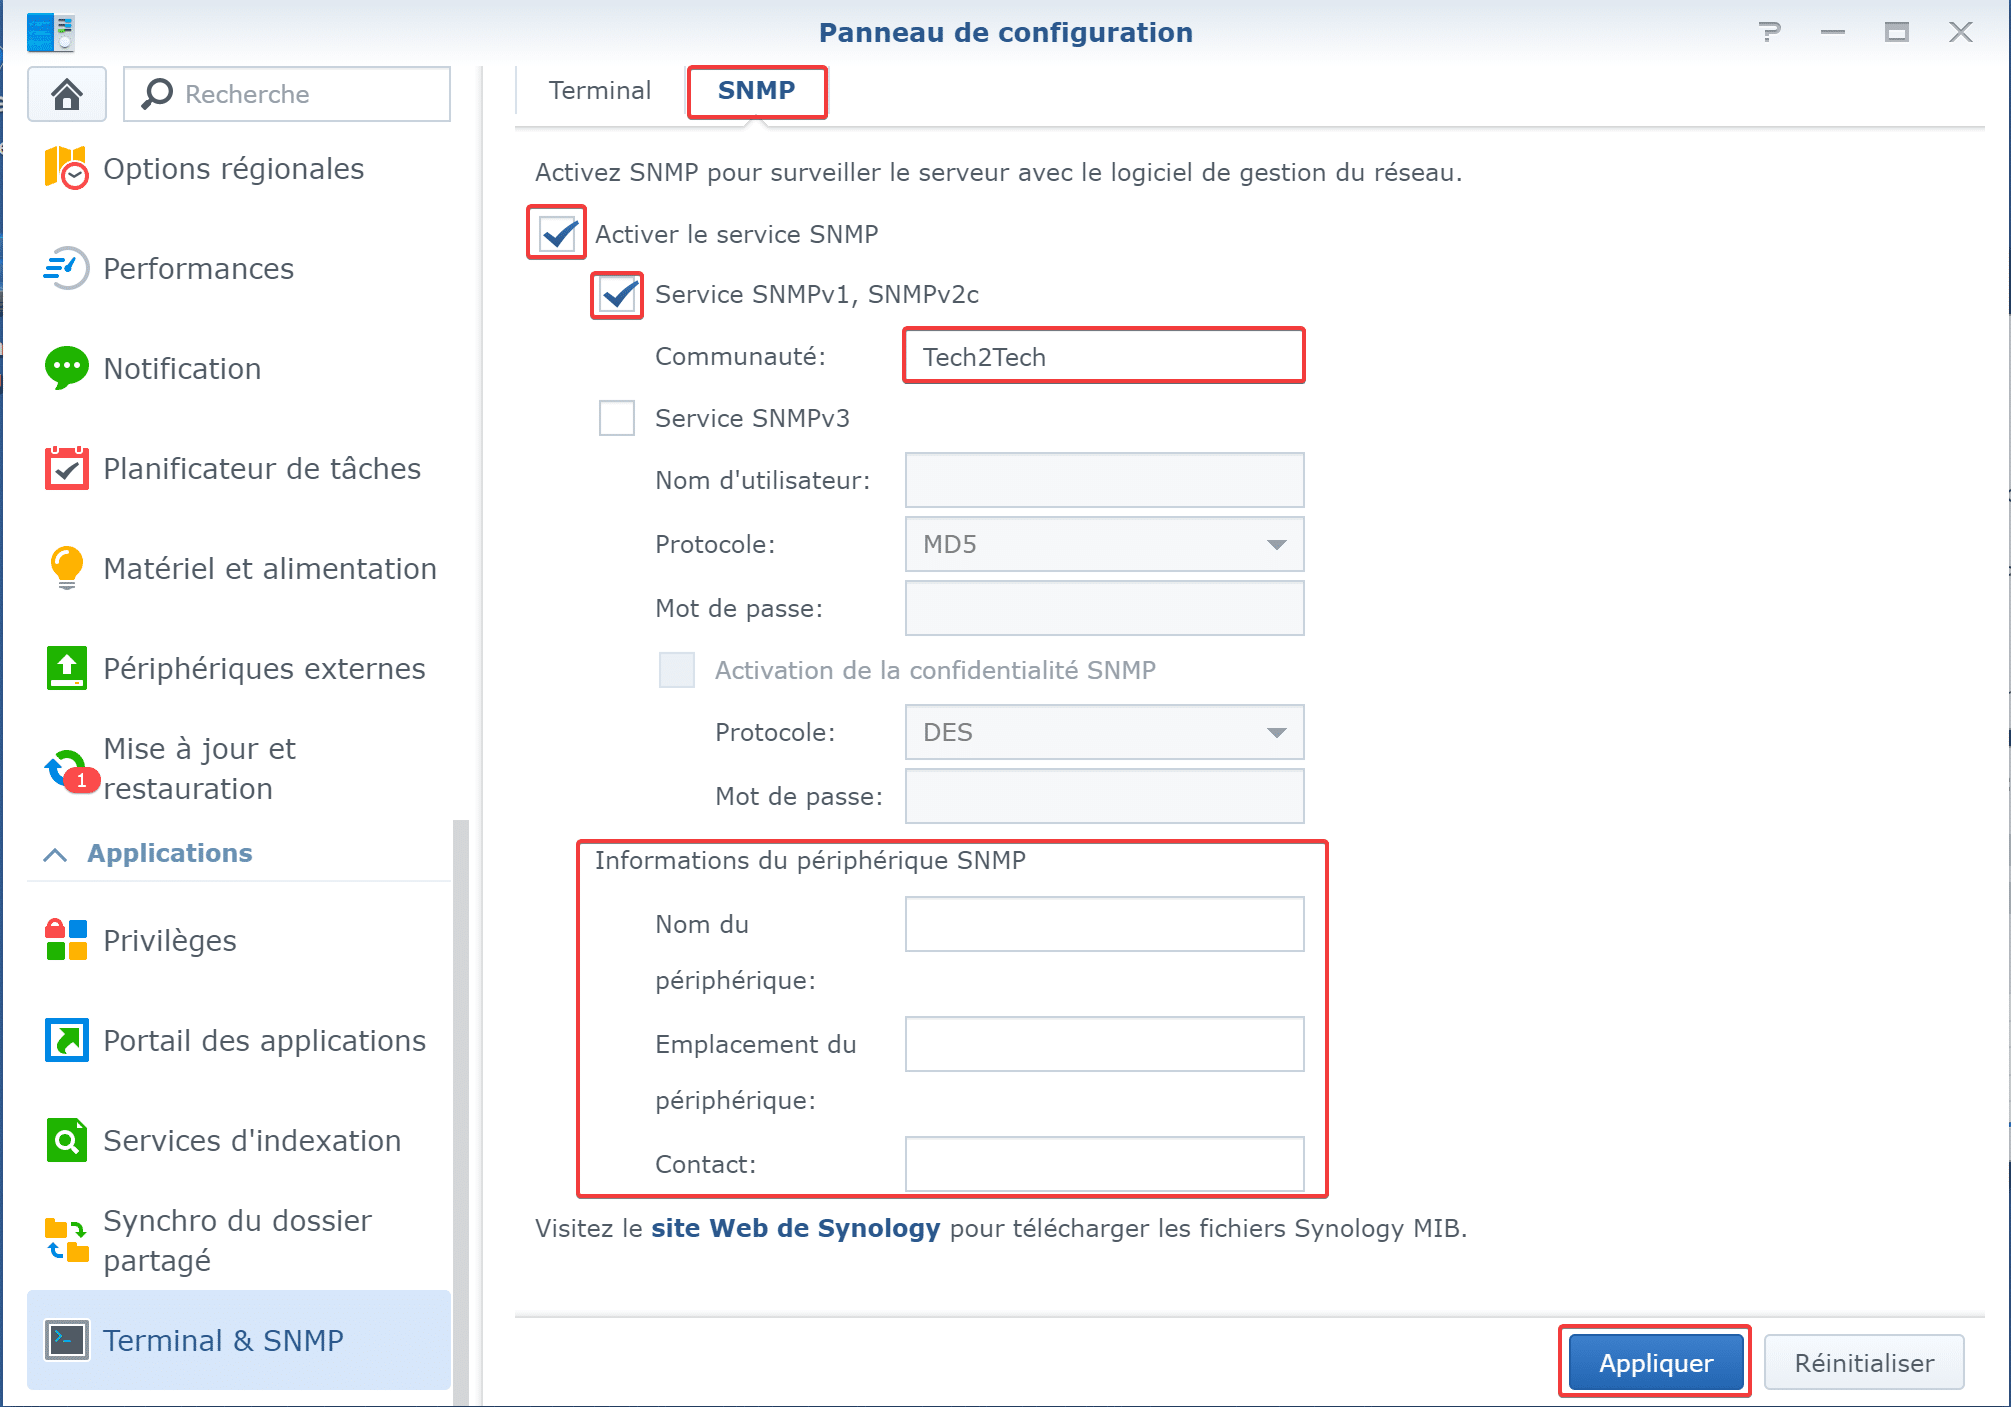Open the Notification settings entry

(182, 368)
